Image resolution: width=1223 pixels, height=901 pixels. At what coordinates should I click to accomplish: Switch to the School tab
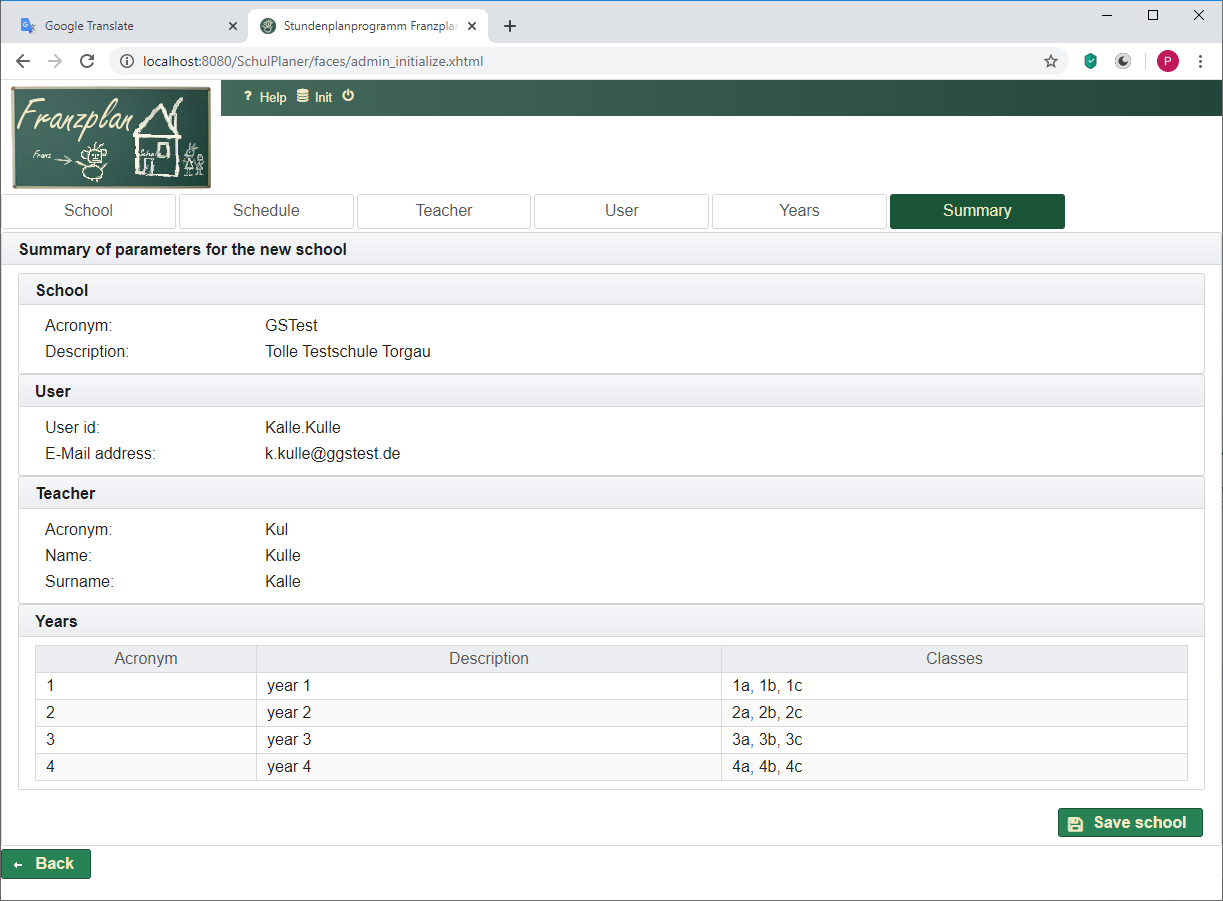pos(88,211)
